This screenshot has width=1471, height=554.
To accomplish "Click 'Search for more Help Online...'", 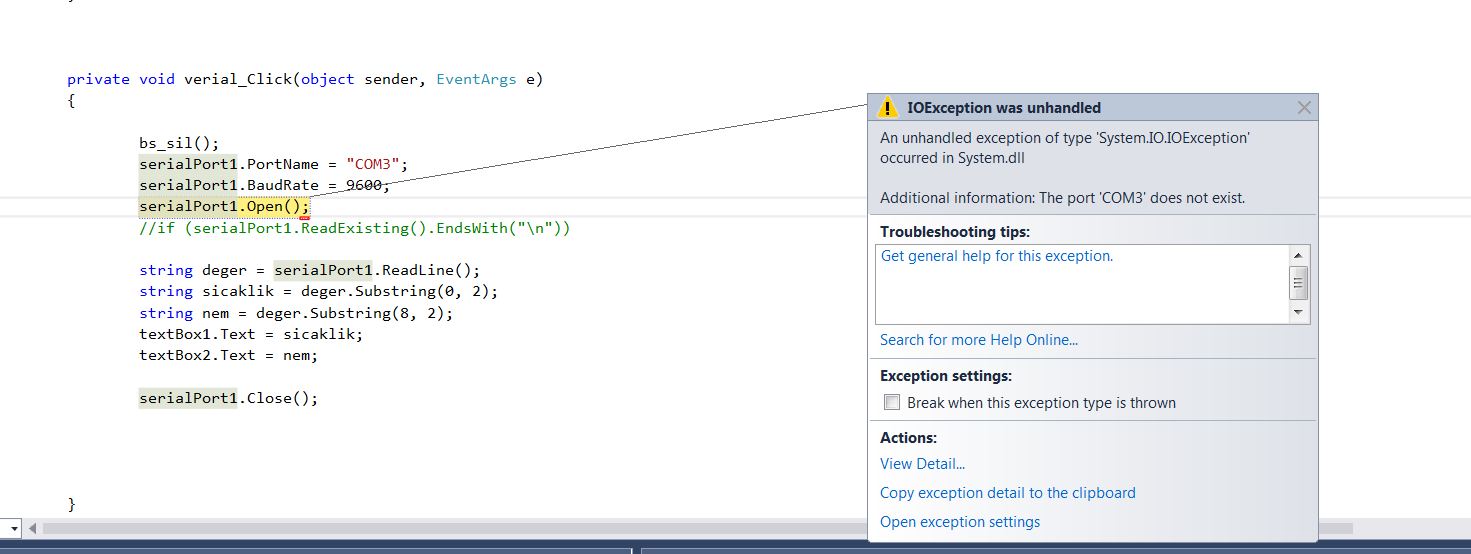I will point(979,340).
